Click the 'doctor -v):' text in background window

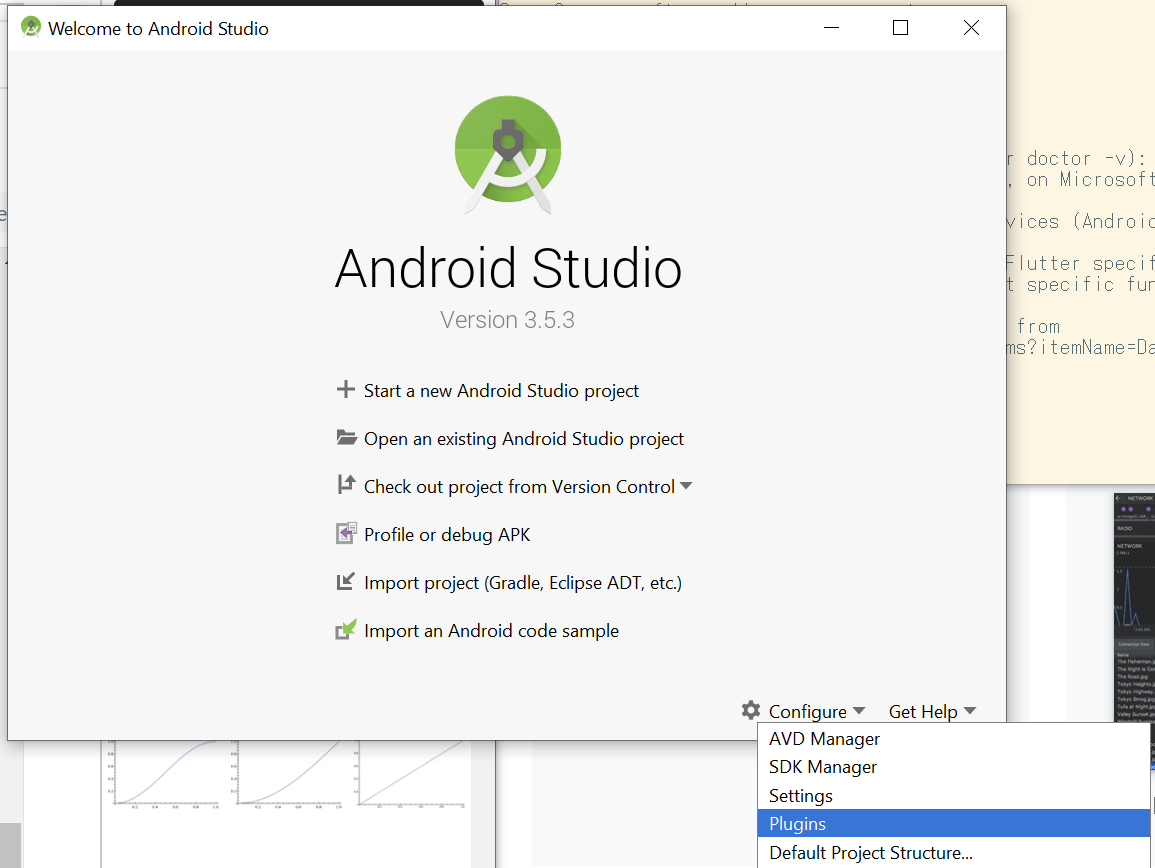click(x=1086, y=158)
